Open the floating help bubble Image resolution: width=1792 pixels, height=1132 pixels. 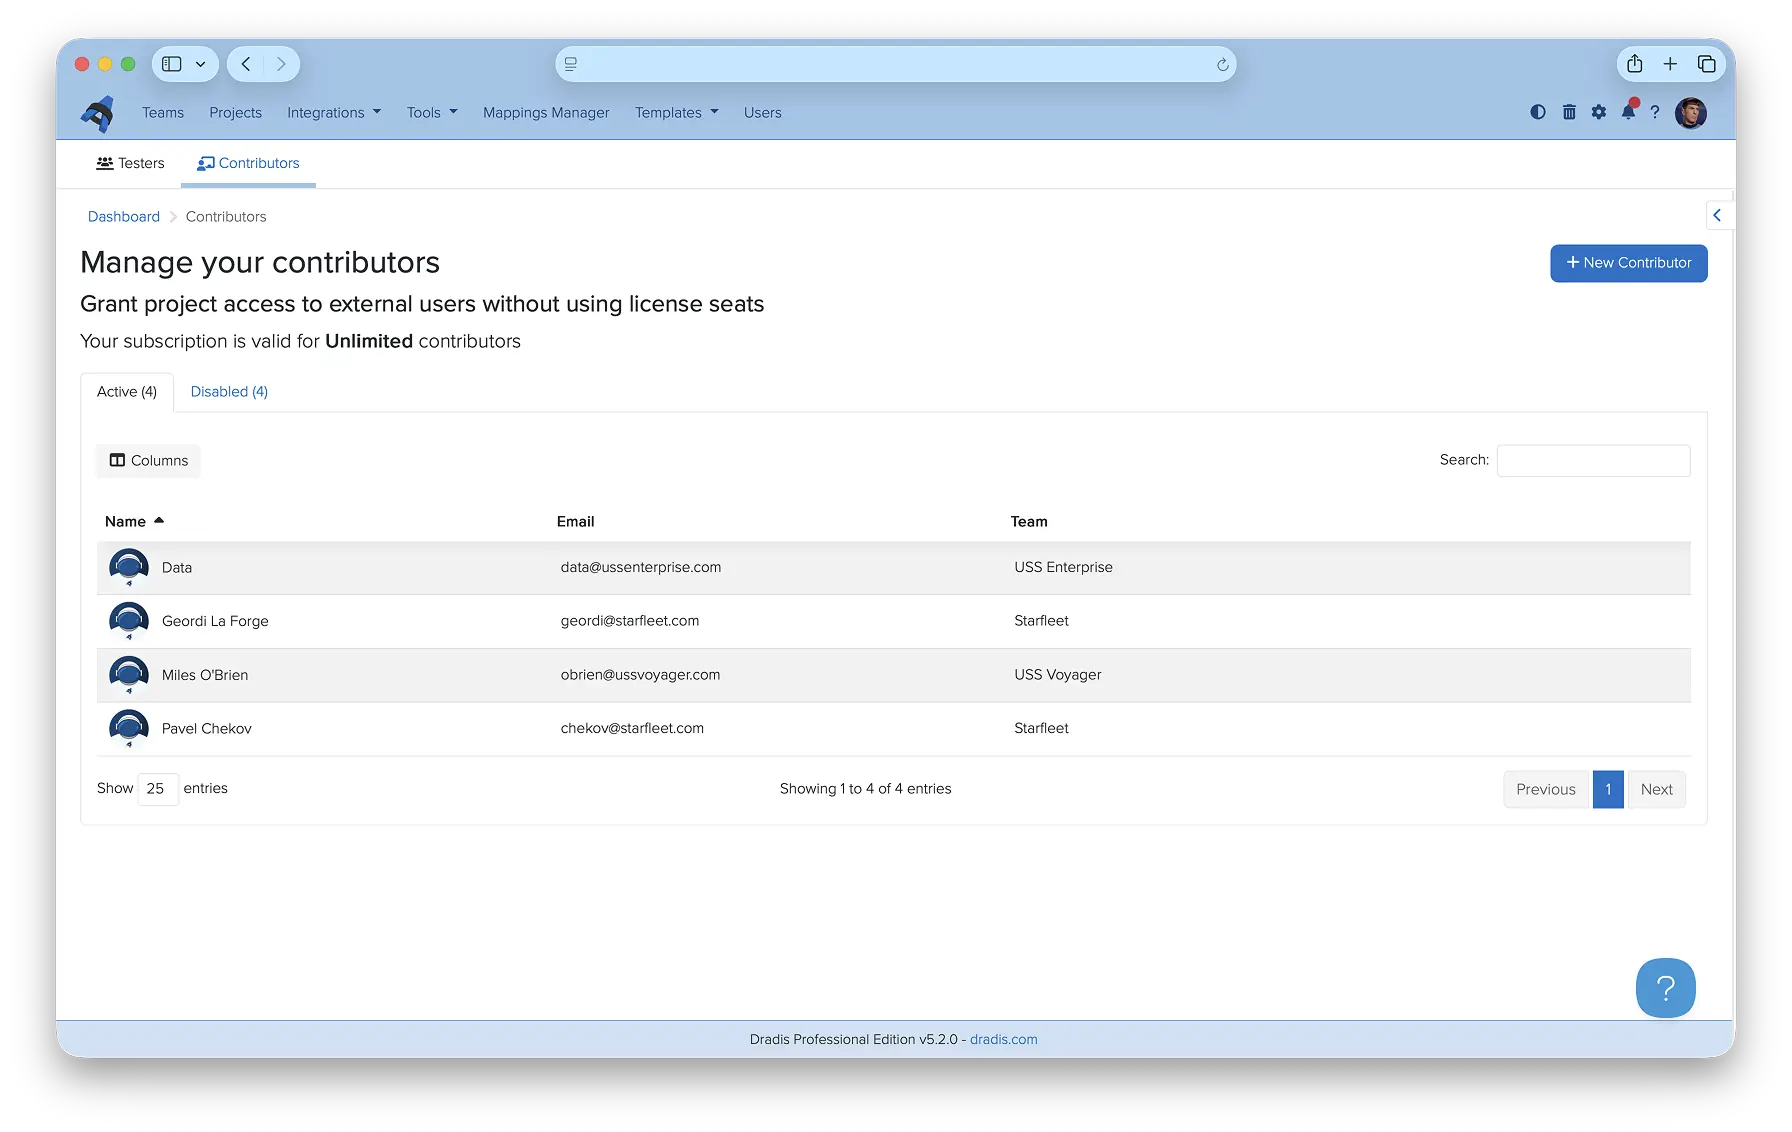(x=1665, y=988)
